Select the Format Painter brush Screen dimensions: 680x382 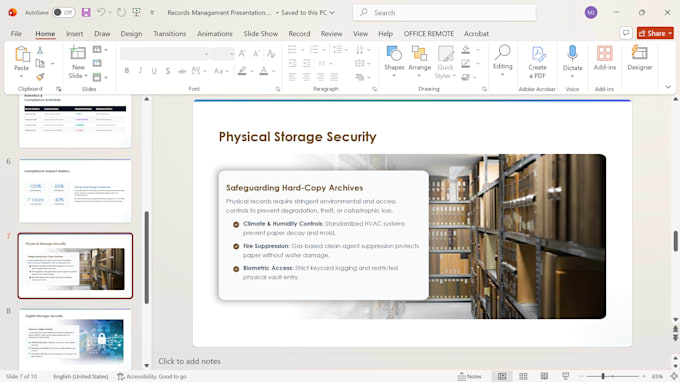(x=40, y=77)
